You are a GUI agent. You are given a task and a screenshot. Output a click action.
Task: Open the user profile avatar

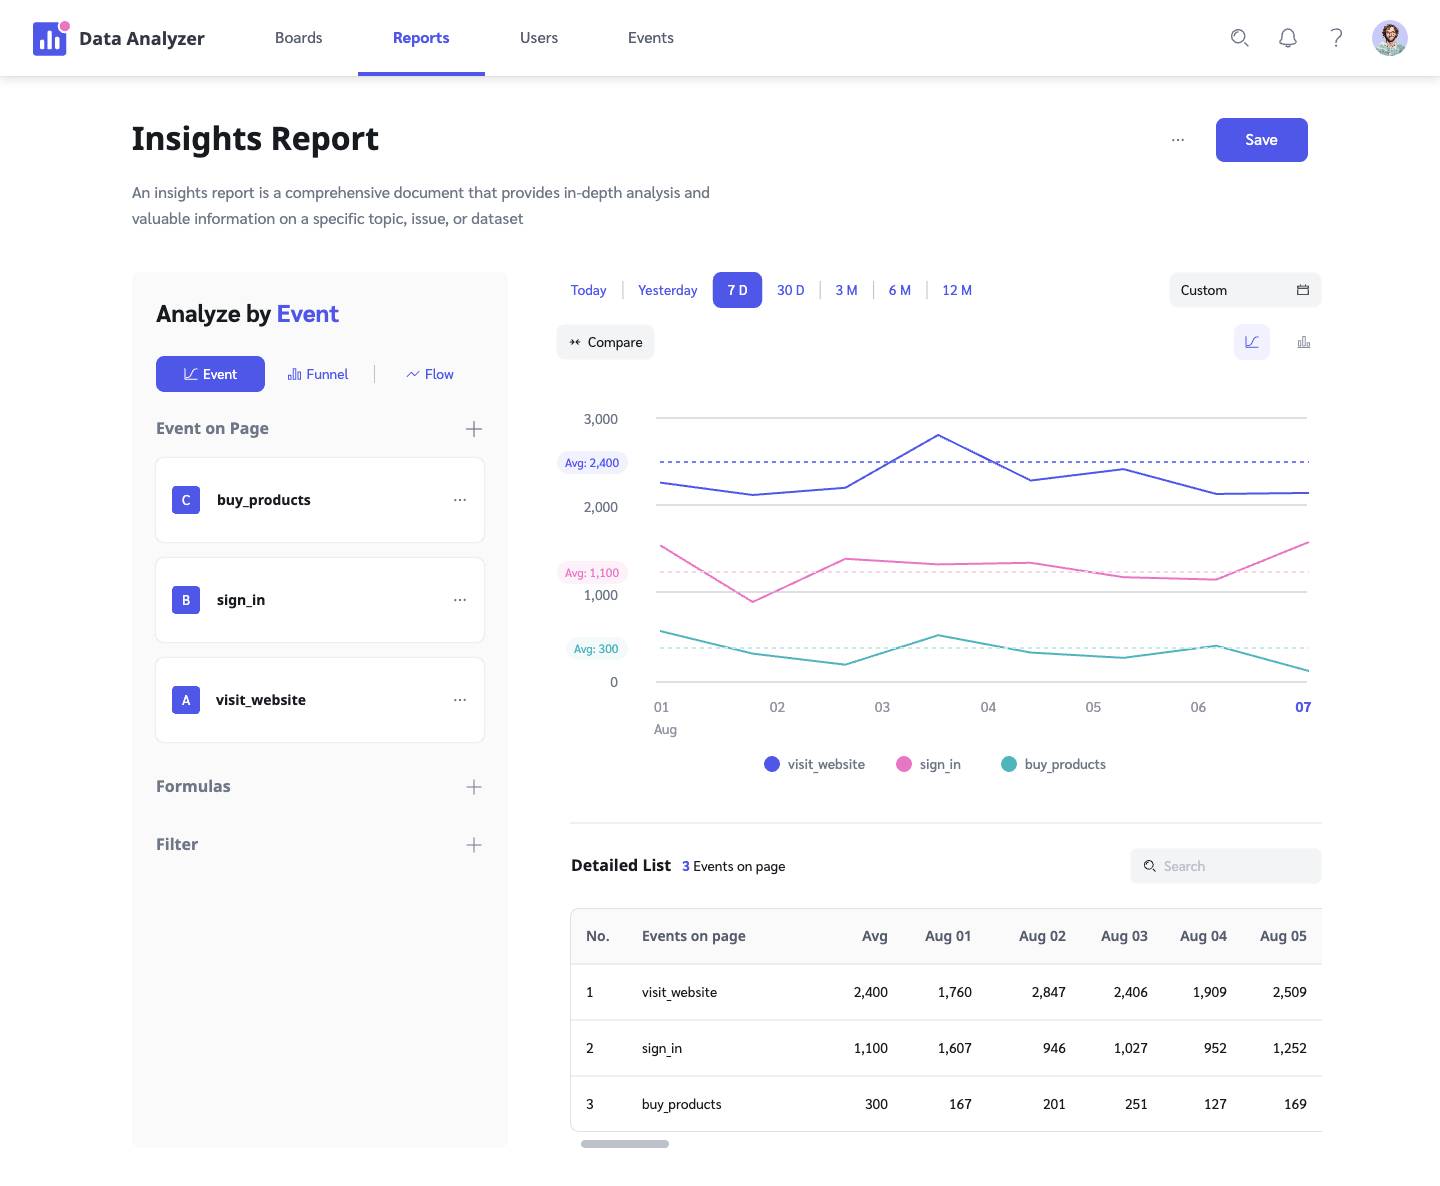(1389, 38)
